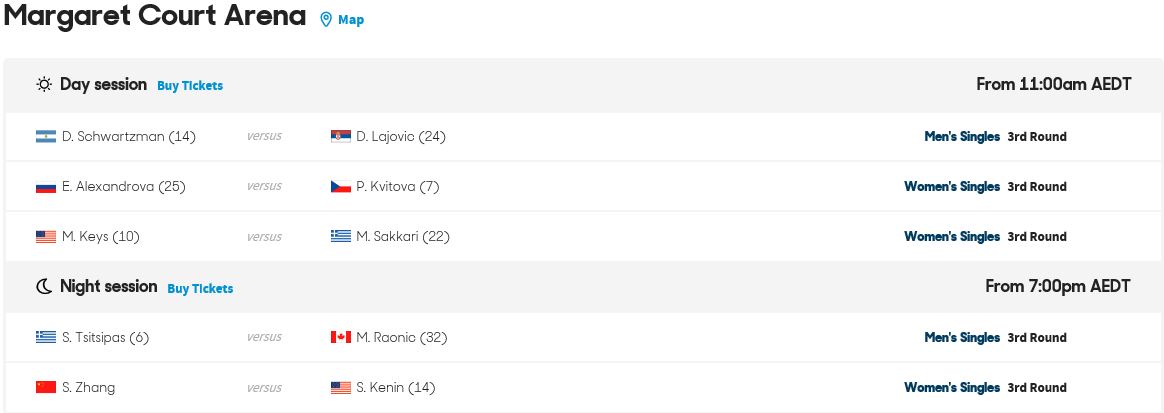This screenshot has width=1164, height=413.
Task: Buy Tickets for the Day session
Action: [x=190, y=85]
